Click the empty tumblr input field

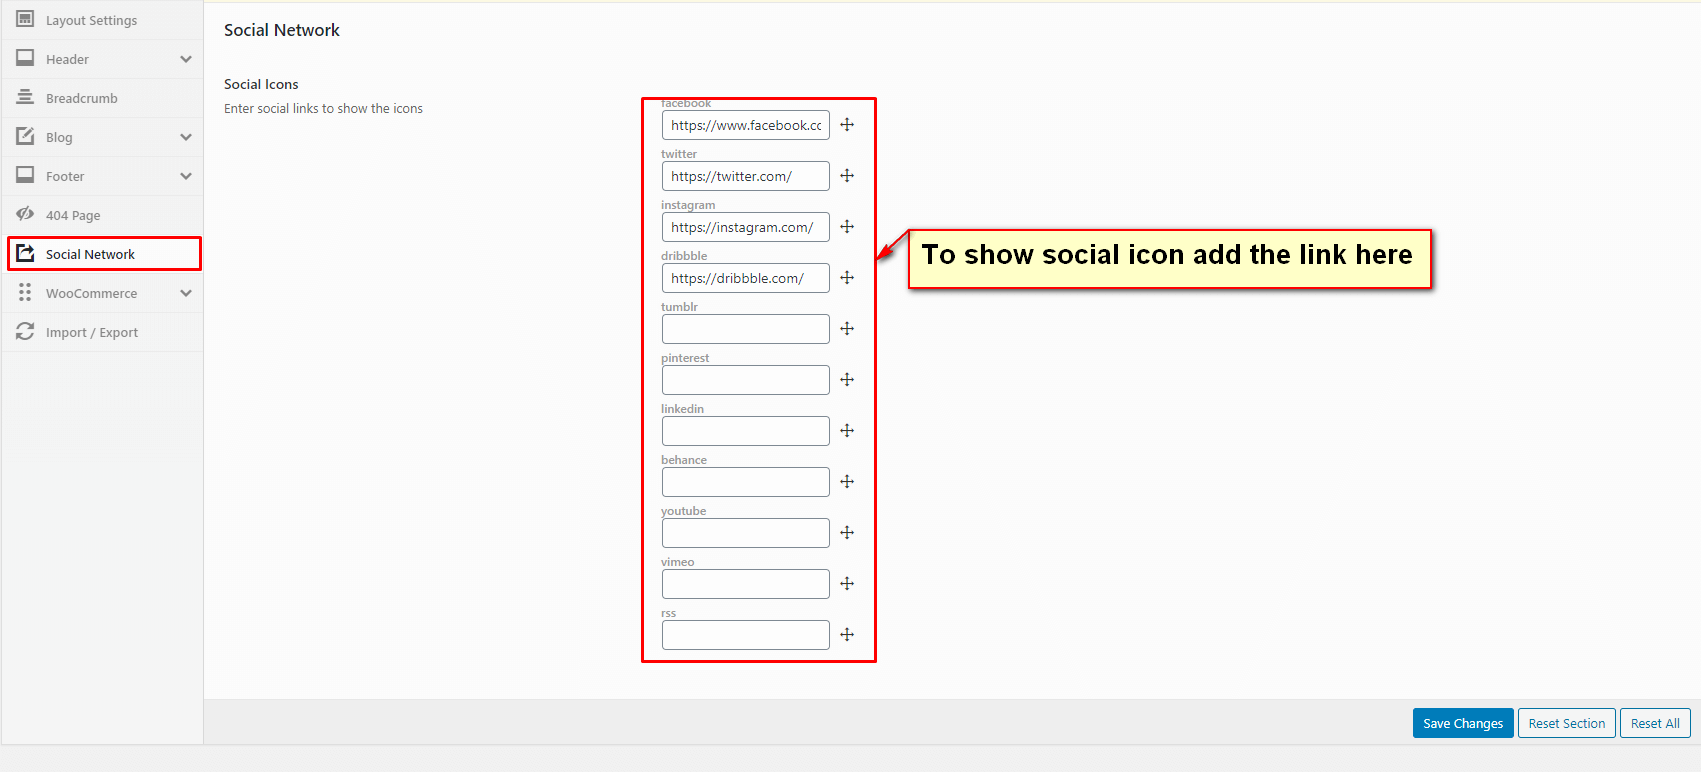(x=746, y=329)
